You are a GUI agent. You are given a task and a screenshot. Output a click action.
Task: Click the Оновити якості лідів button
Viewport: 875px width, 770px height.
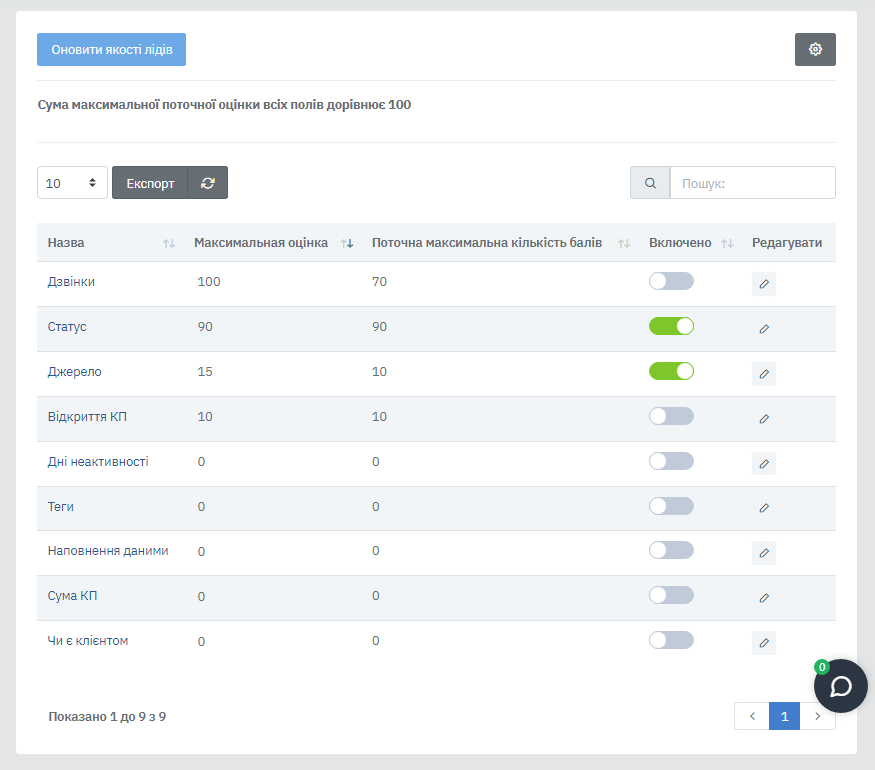pyautogui.click(x=111, y=50)
